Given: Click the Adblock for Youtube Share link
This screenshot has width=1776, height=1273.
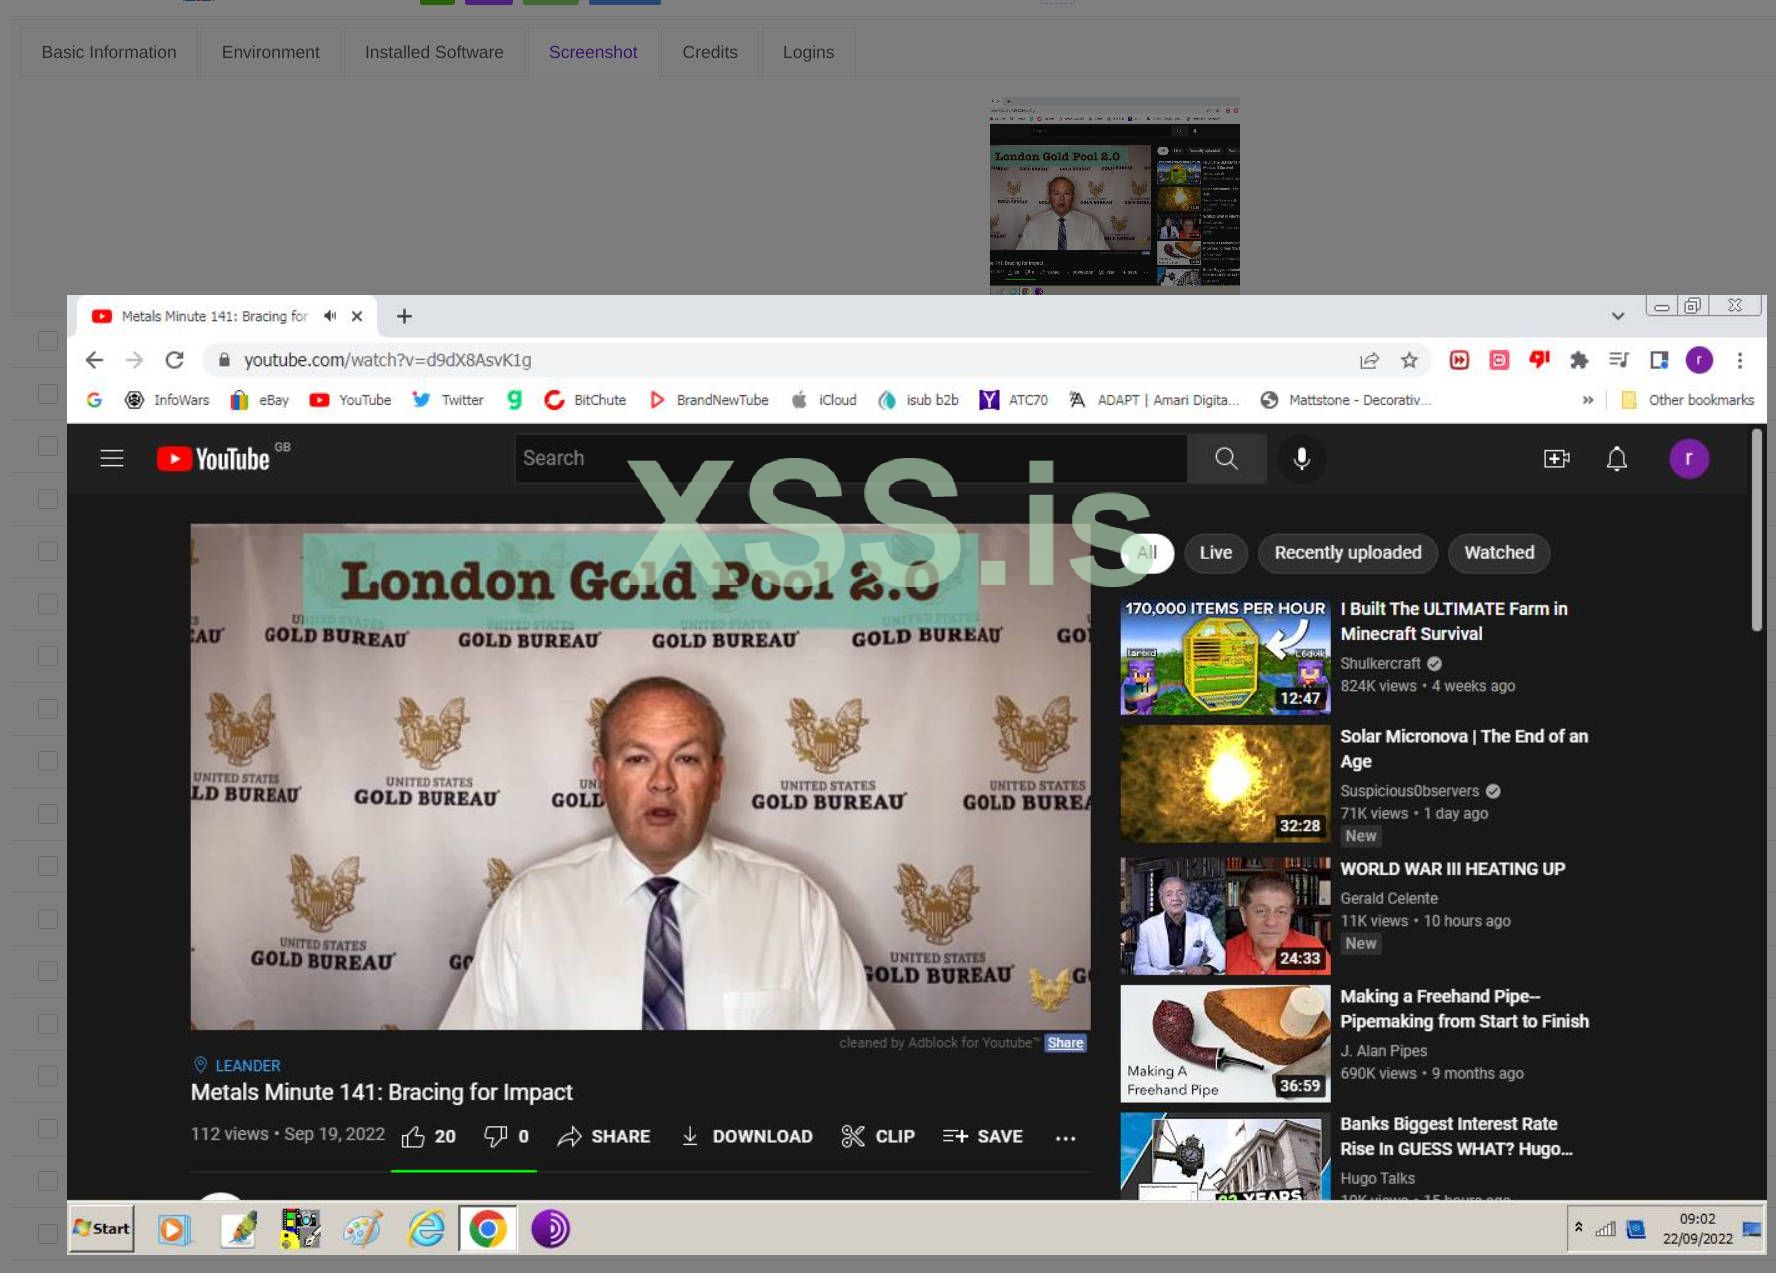Looking at the screenshot, I should click(1065, 1043).
